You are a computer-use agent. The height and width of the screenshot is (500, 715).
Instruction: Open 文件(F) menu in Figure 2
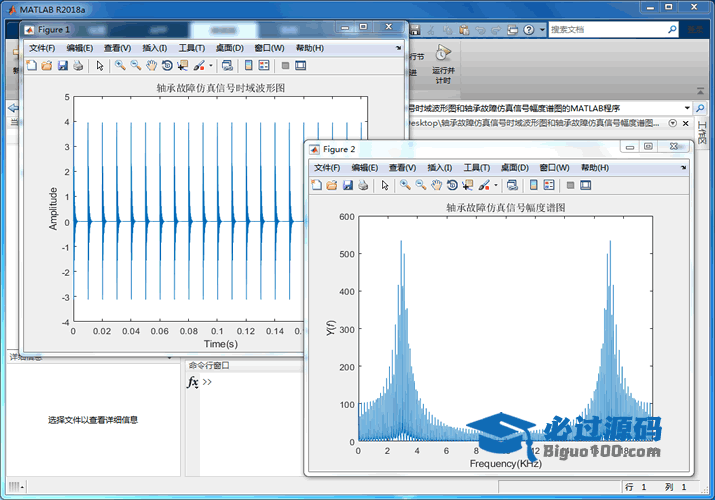(x=327, y=168)
